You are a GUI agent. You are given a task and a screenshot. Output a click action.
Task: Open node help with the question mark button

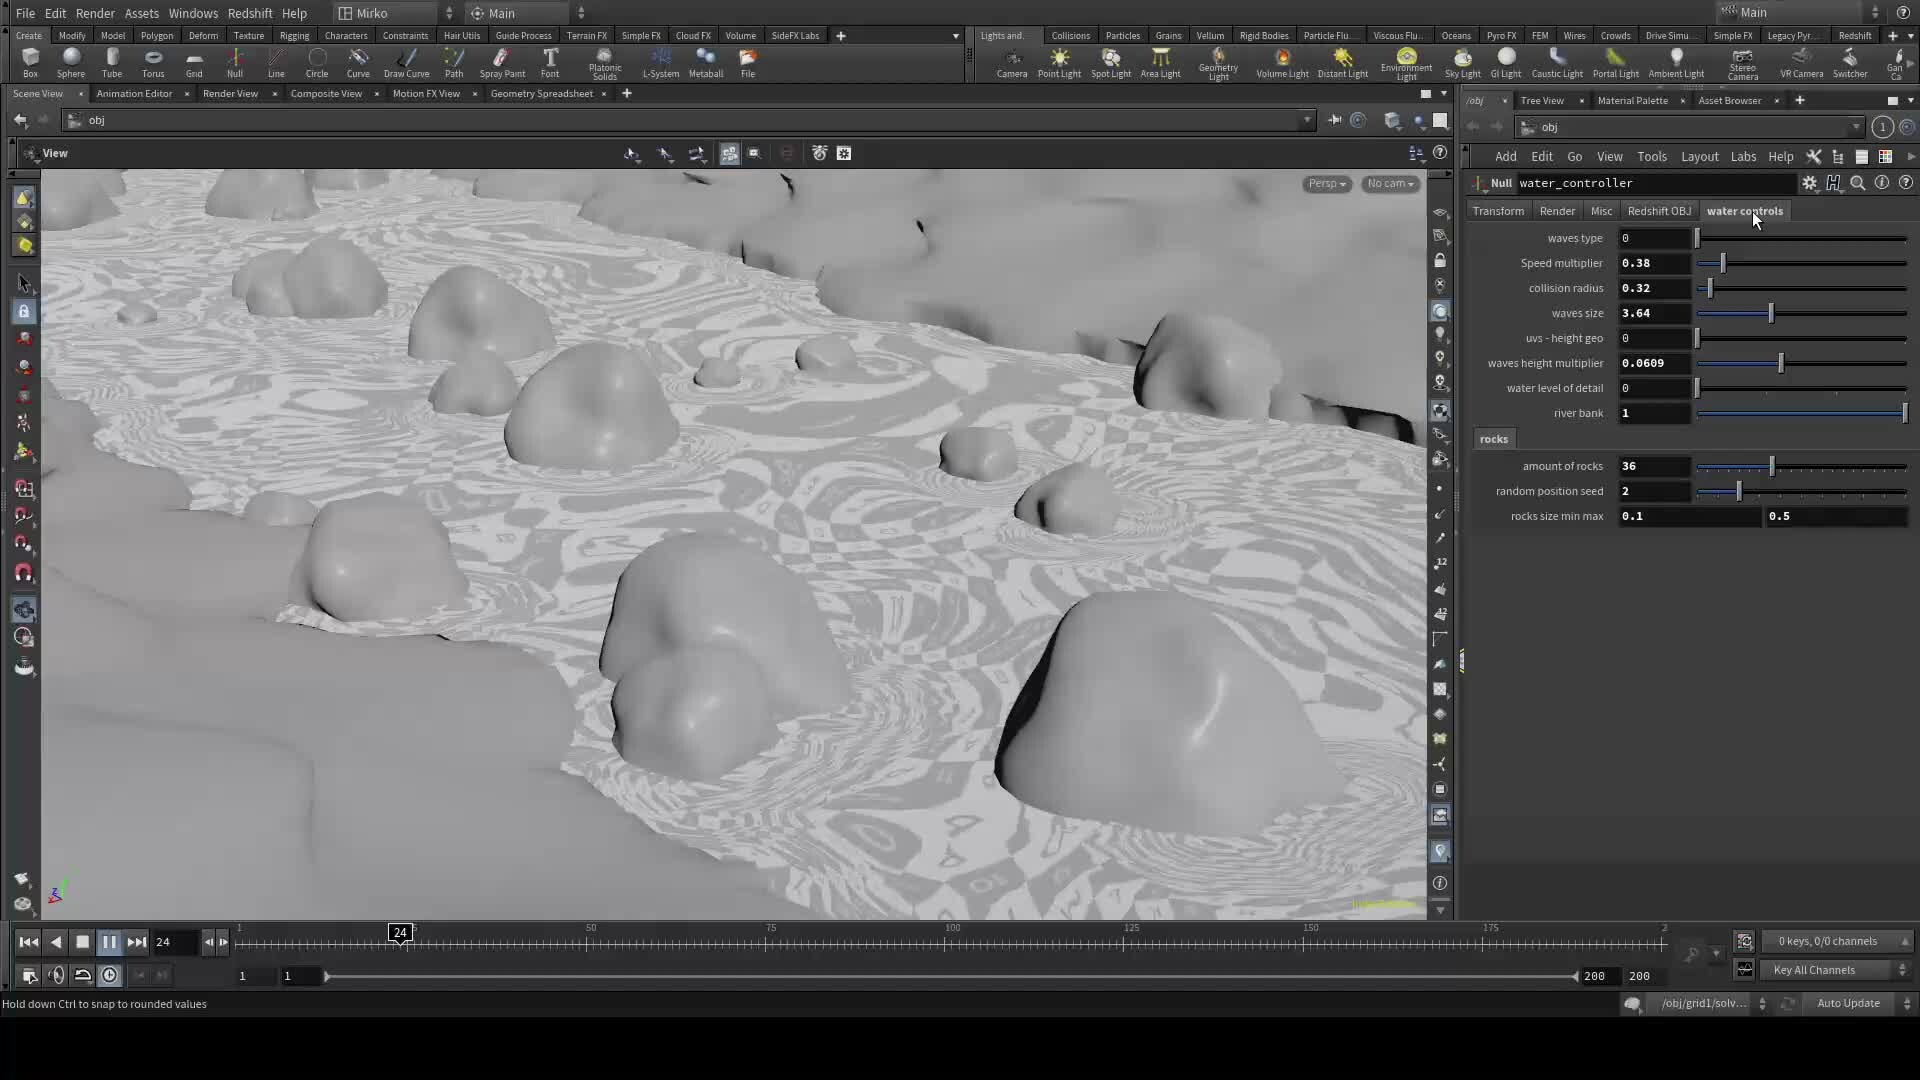[1906, 183]
